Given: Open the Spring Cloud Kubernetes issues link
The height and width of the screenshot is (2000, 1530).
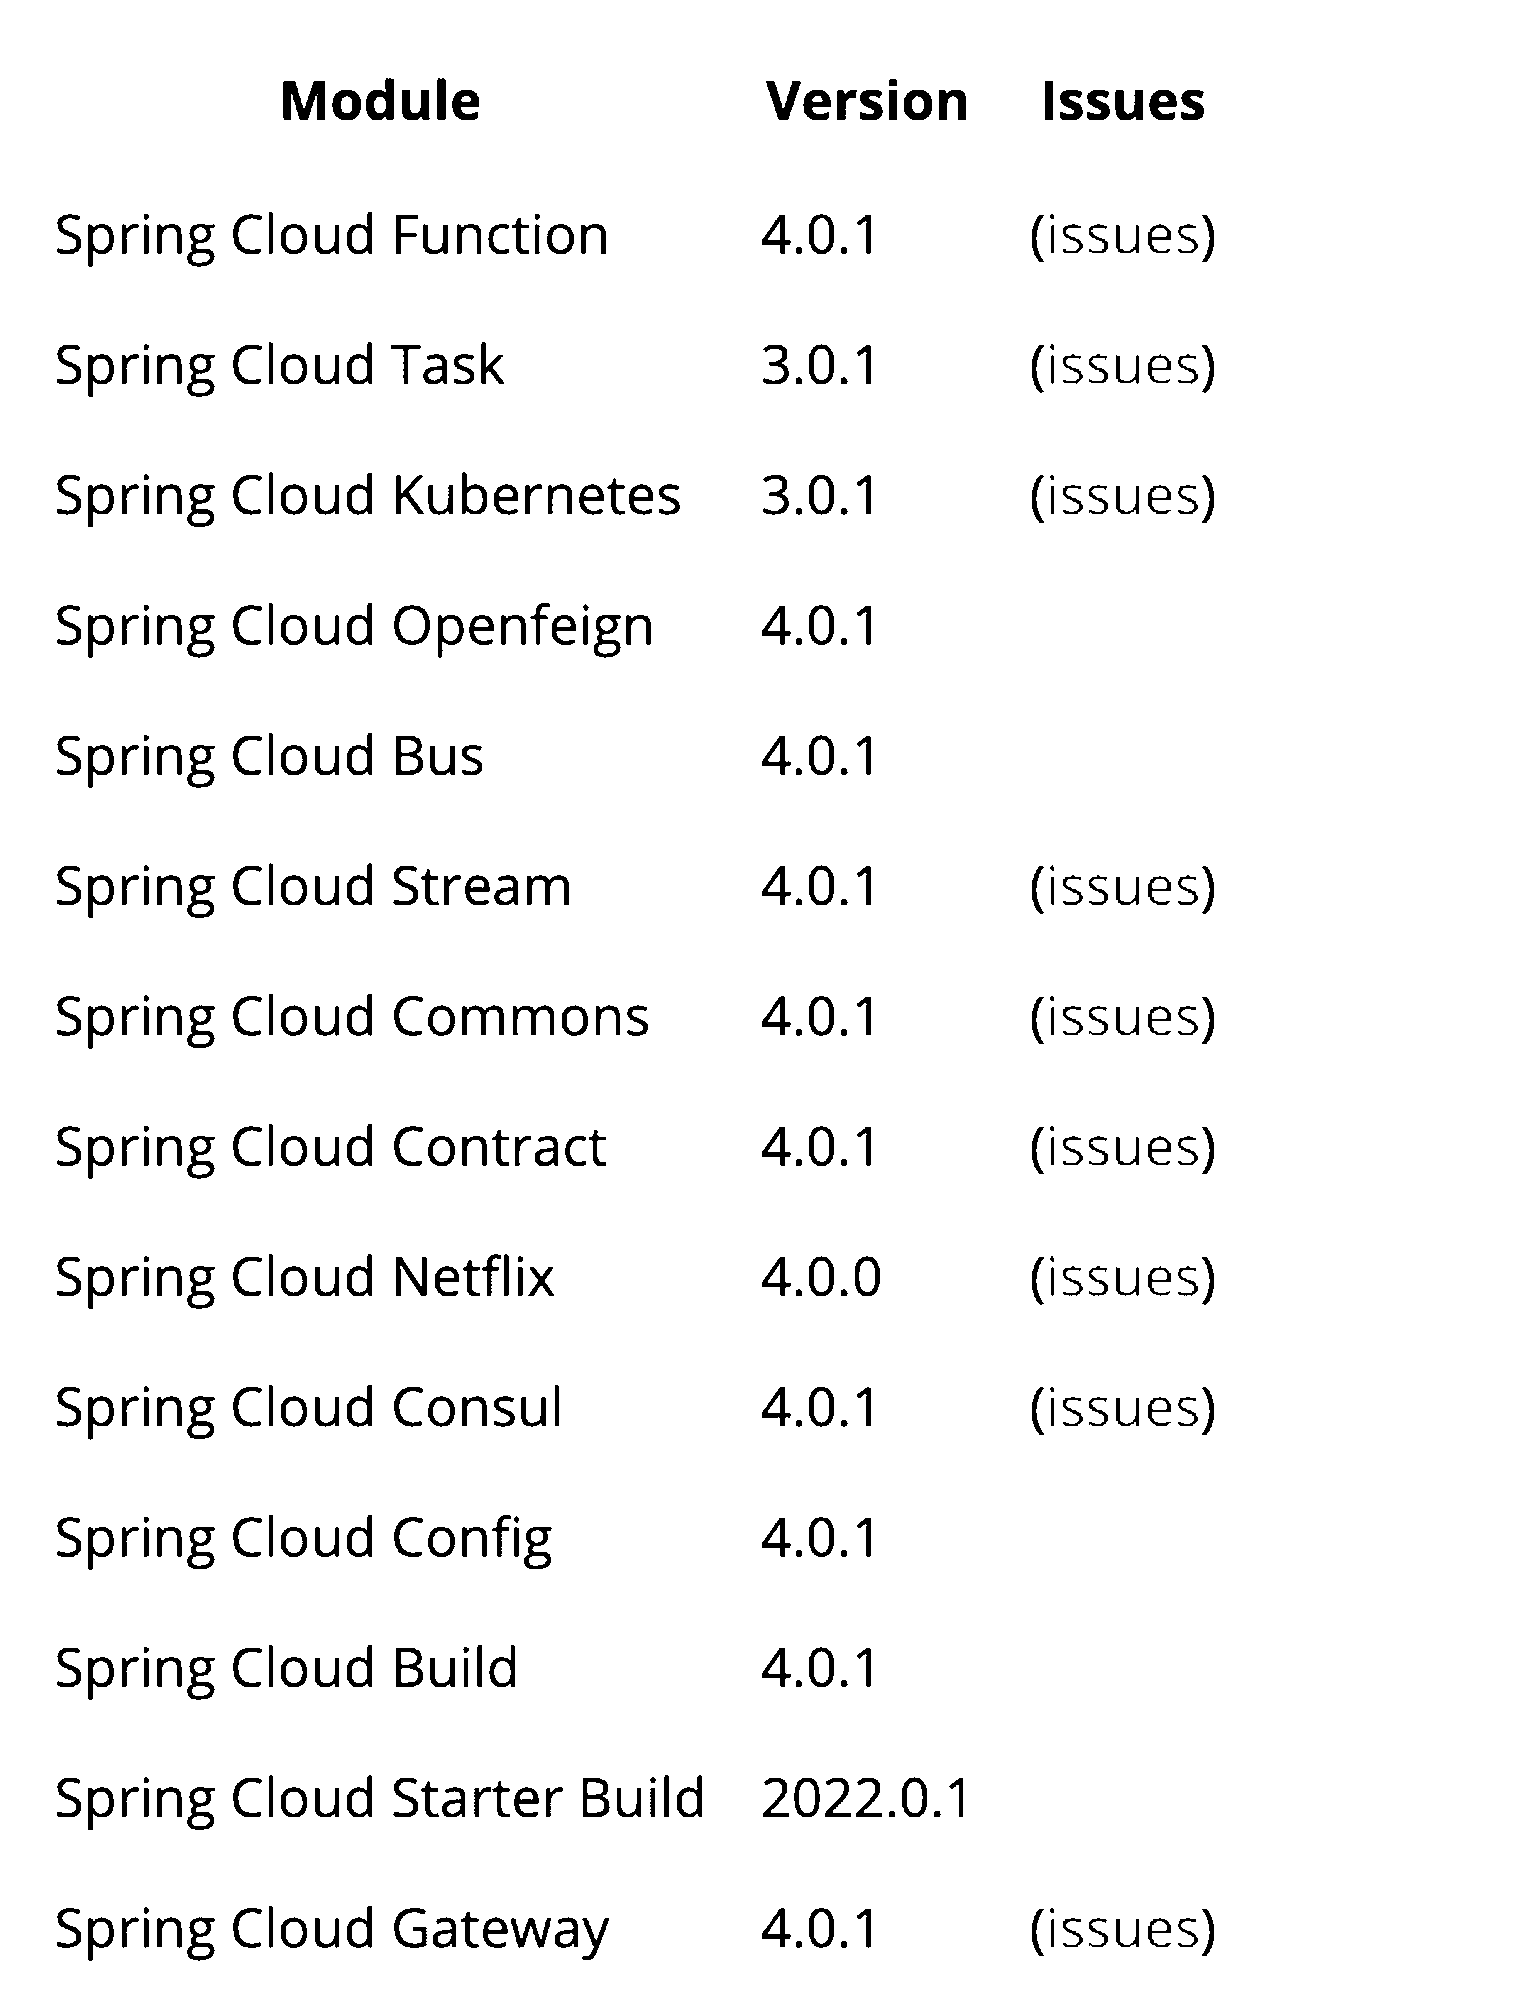Looking at the screenshot, I should (1123, 496).
